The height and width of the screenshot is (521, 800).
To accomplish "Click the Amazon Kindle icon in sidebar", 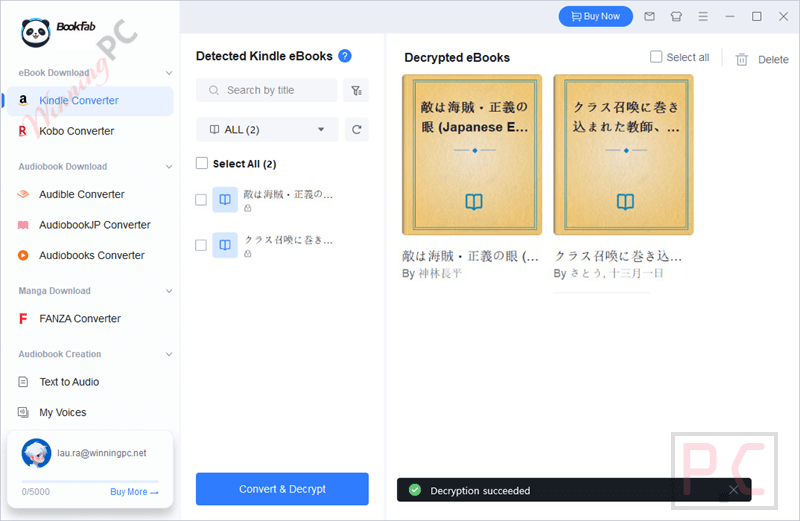I will click(x=23, y=101).
